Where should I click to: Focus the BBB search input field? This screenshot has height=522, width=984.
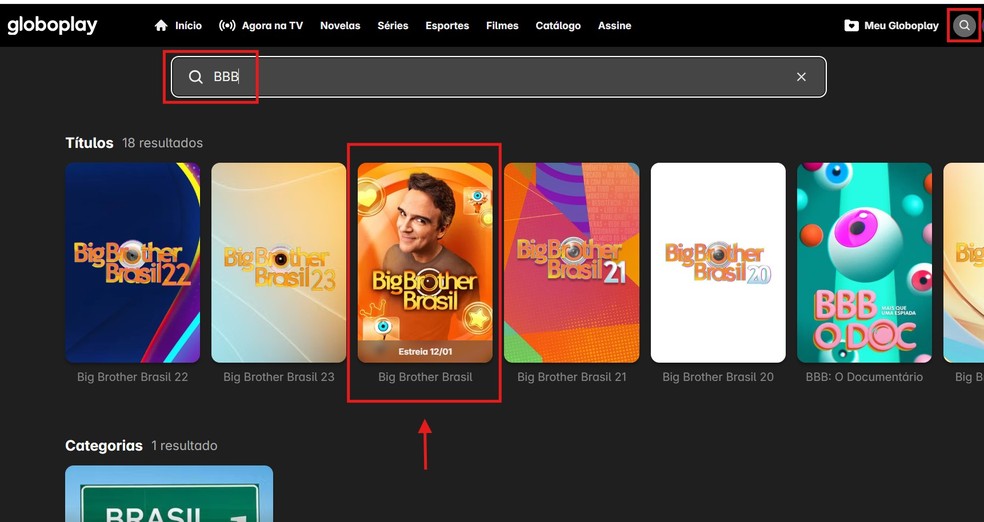499,77
